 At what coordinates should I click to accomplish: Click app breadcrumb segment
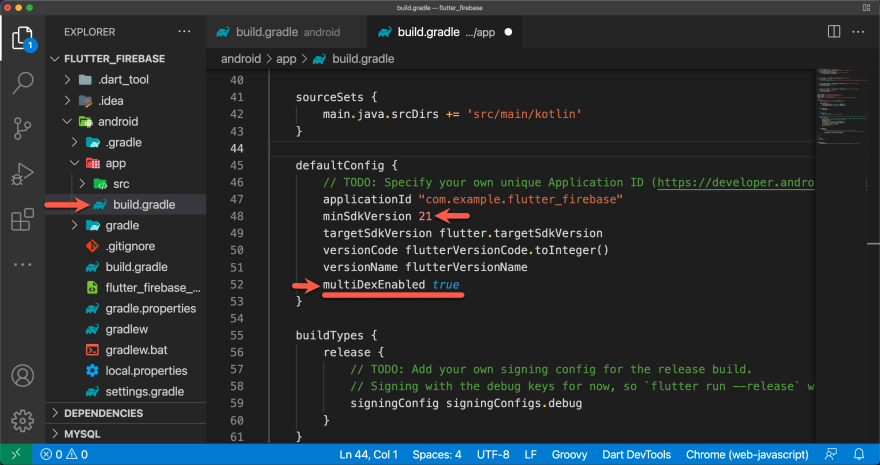pyautogui.click(x=286, y=59)
